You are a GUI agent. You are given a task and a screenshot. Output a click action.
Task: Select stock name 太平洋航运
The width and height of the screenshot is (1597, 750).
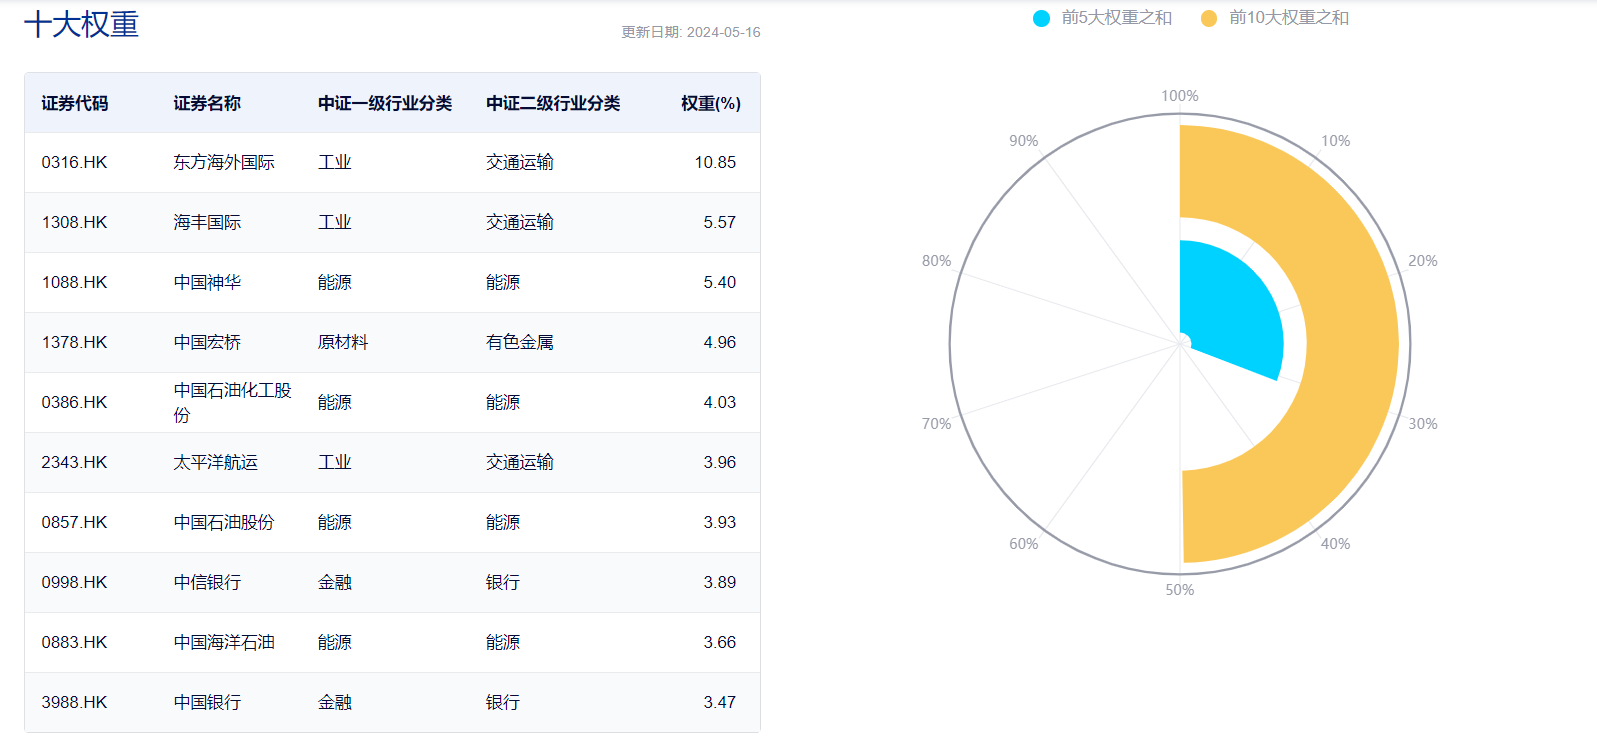tap(216, 462)
